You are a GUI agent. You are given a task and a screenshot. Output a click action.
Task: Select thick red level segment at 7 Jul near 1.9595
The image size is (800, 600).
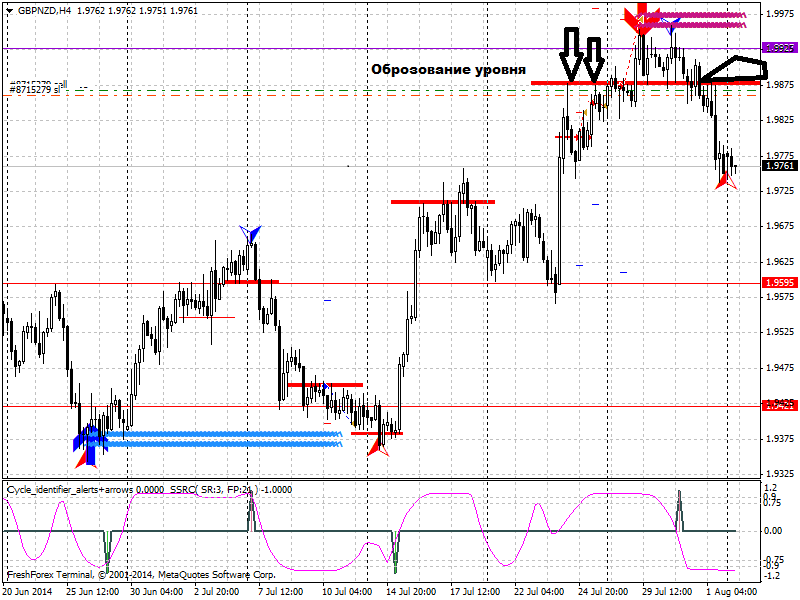click(252, 282)
